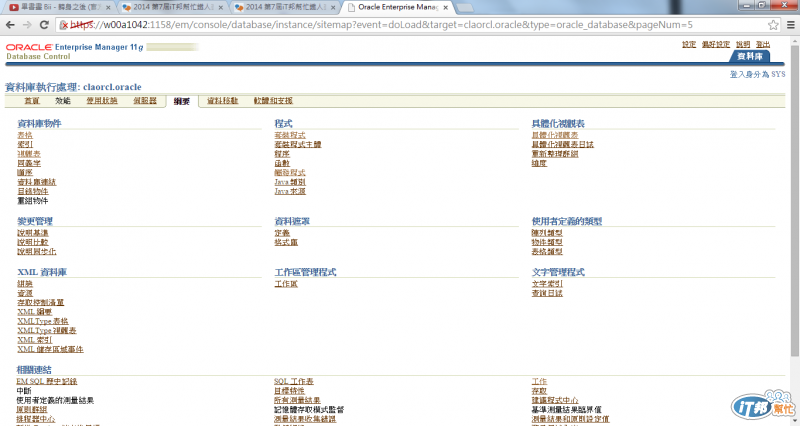The height and width of the screenshot is (426, 800).
Task: Open the 同義字 synonyms link
Action: pyautogui.click(x=29, y=163)
